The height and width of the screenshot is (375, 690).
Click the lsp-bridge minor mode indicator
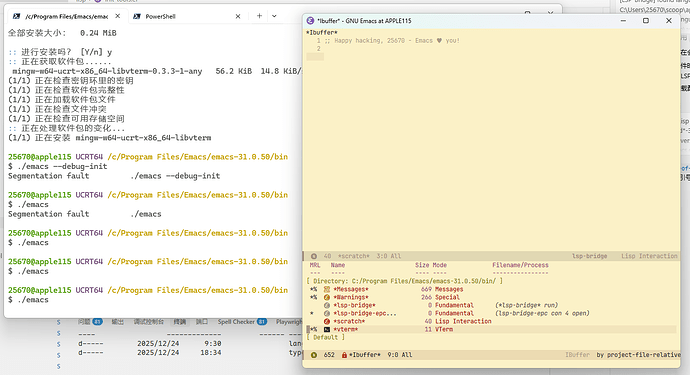click(589, 256)
